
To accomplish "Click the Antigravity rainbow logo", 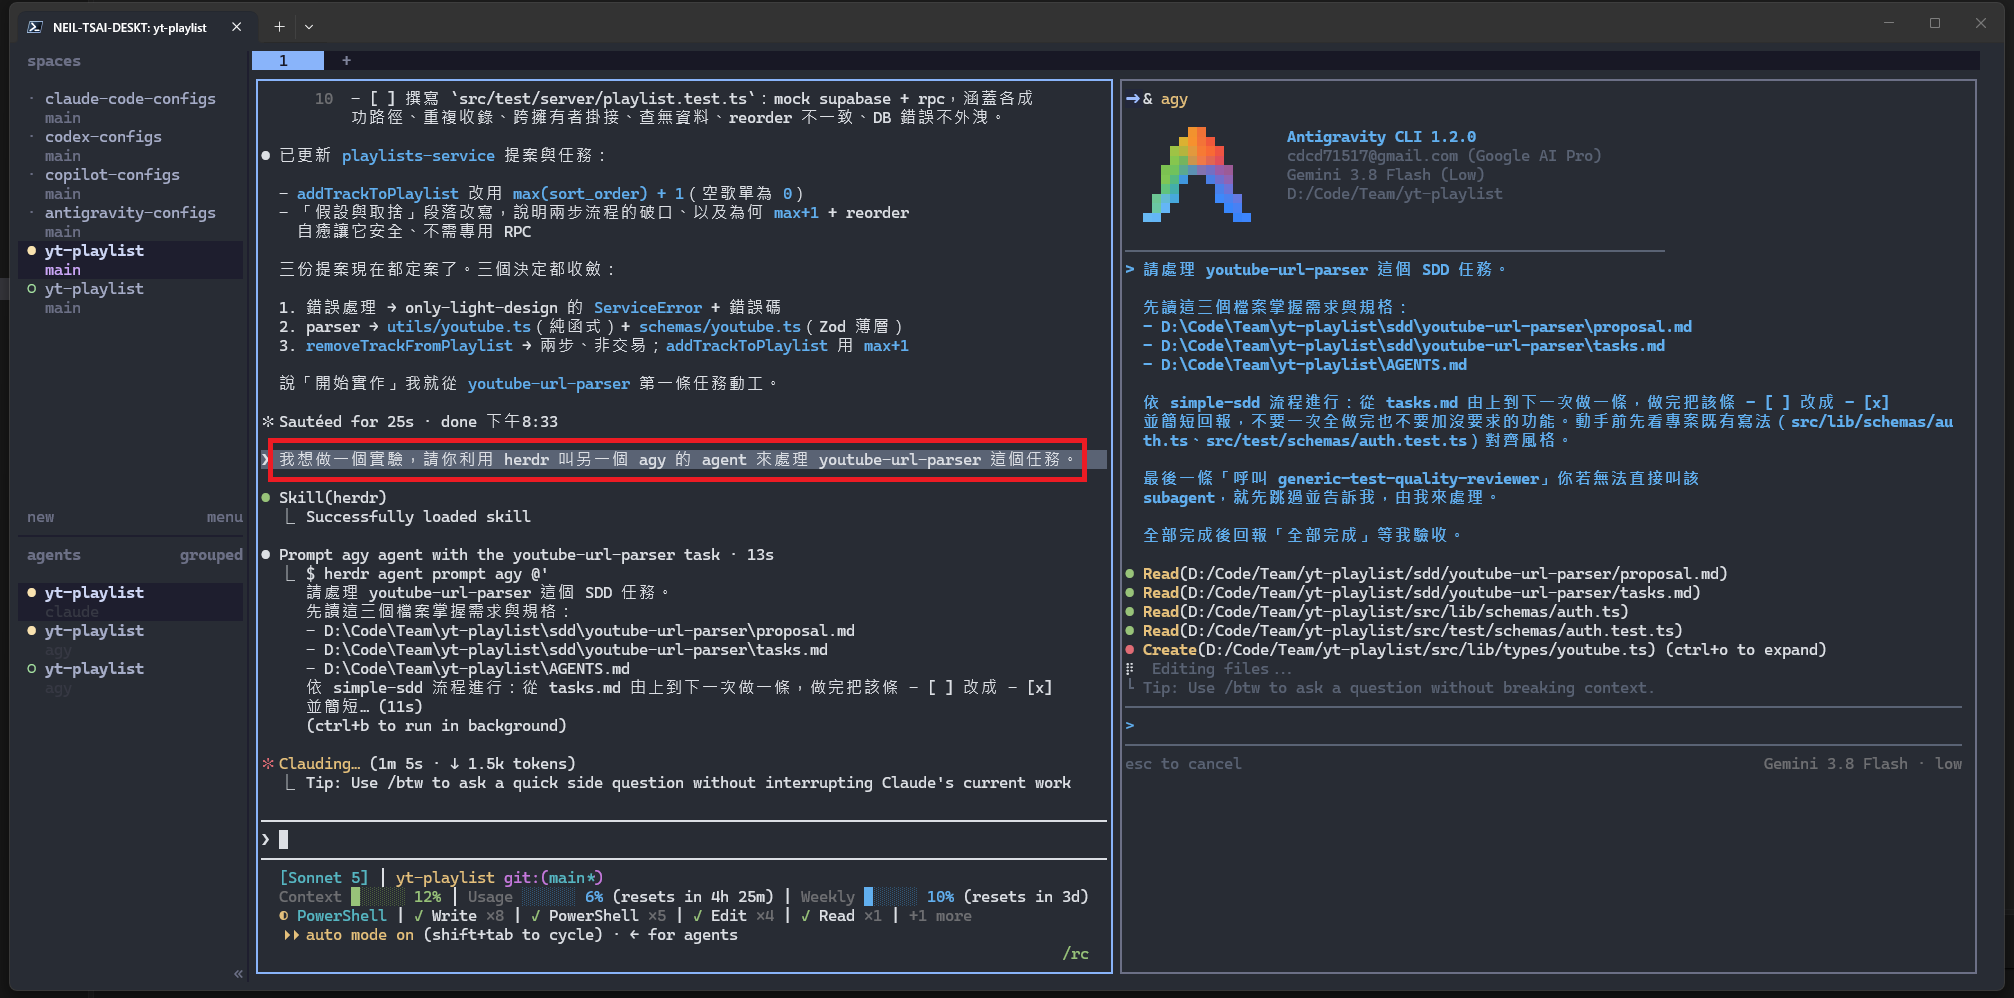I will coord(1197,174).
